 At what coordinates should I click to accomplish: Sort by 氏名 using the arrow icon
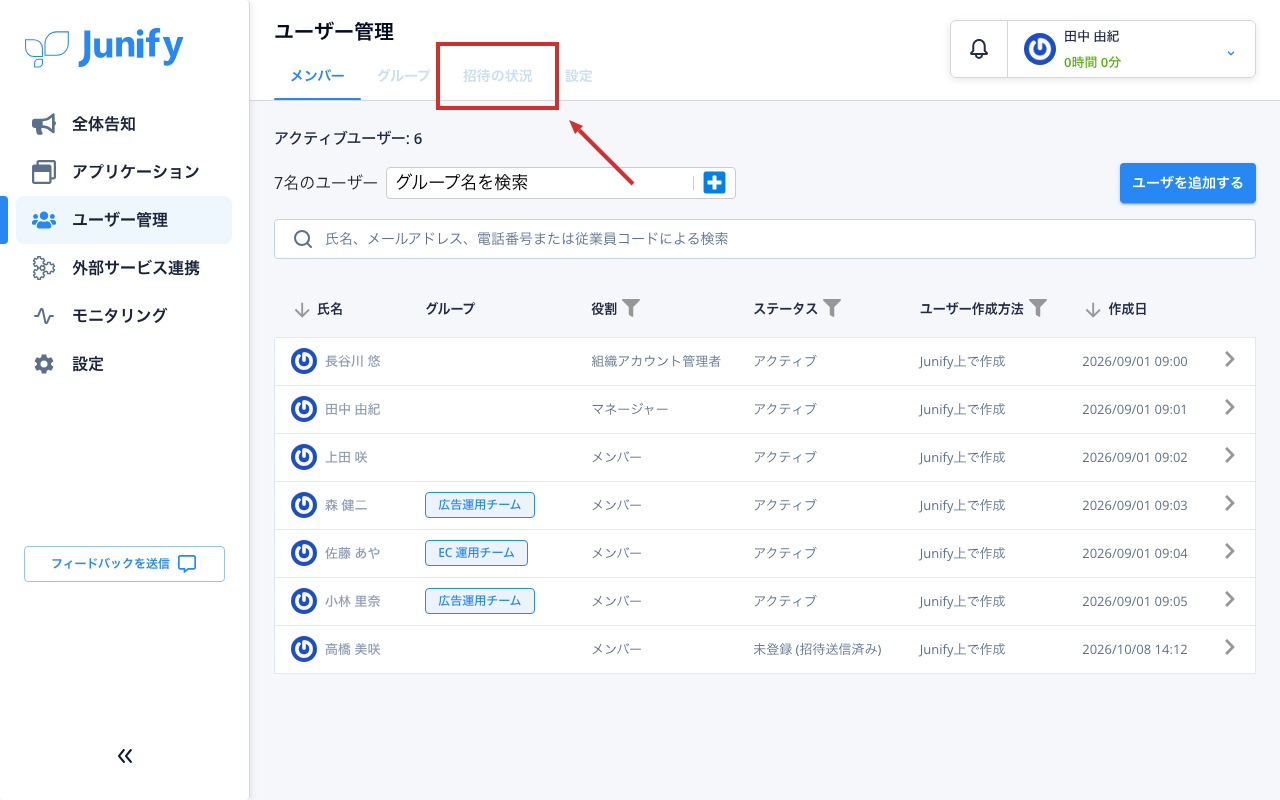click(302, 310)
